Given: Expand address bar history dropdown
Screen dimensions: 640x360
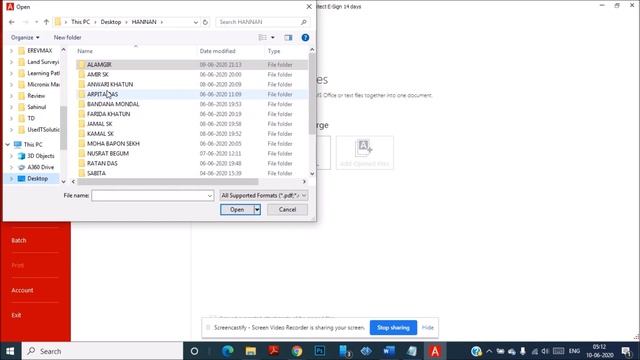Looking at the screenshot, I should [x=196, y=22].
